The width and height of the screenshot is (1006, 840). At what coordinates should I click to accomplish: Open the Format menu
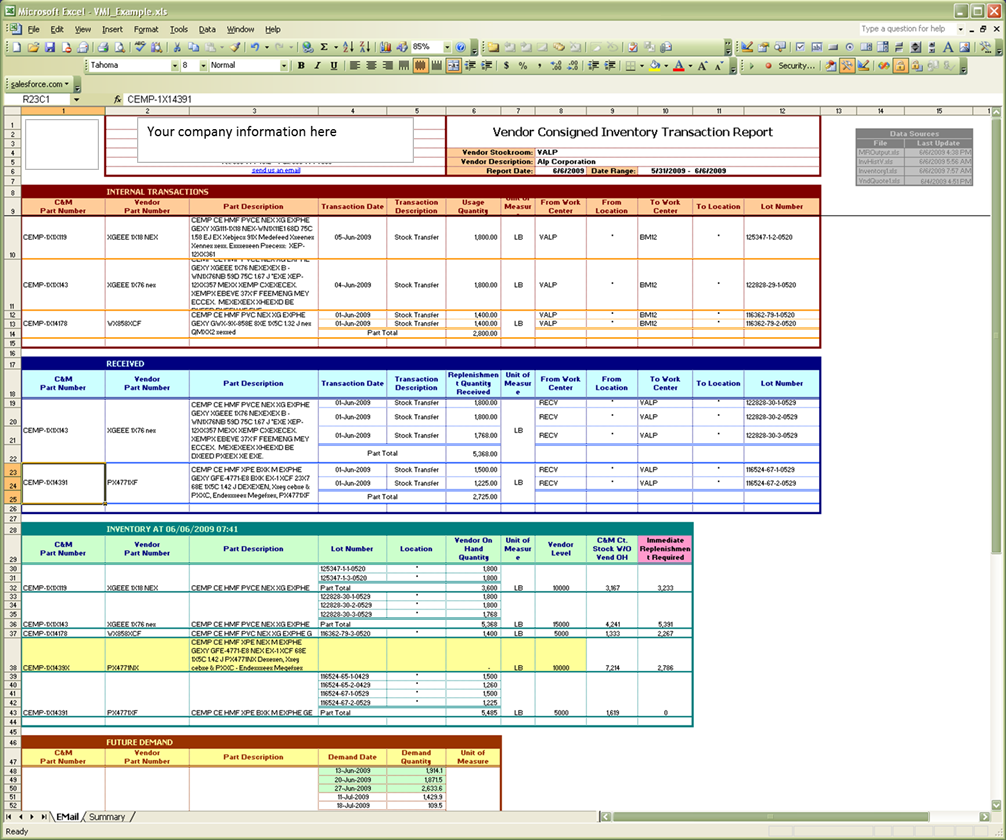[x=146, y=30]
